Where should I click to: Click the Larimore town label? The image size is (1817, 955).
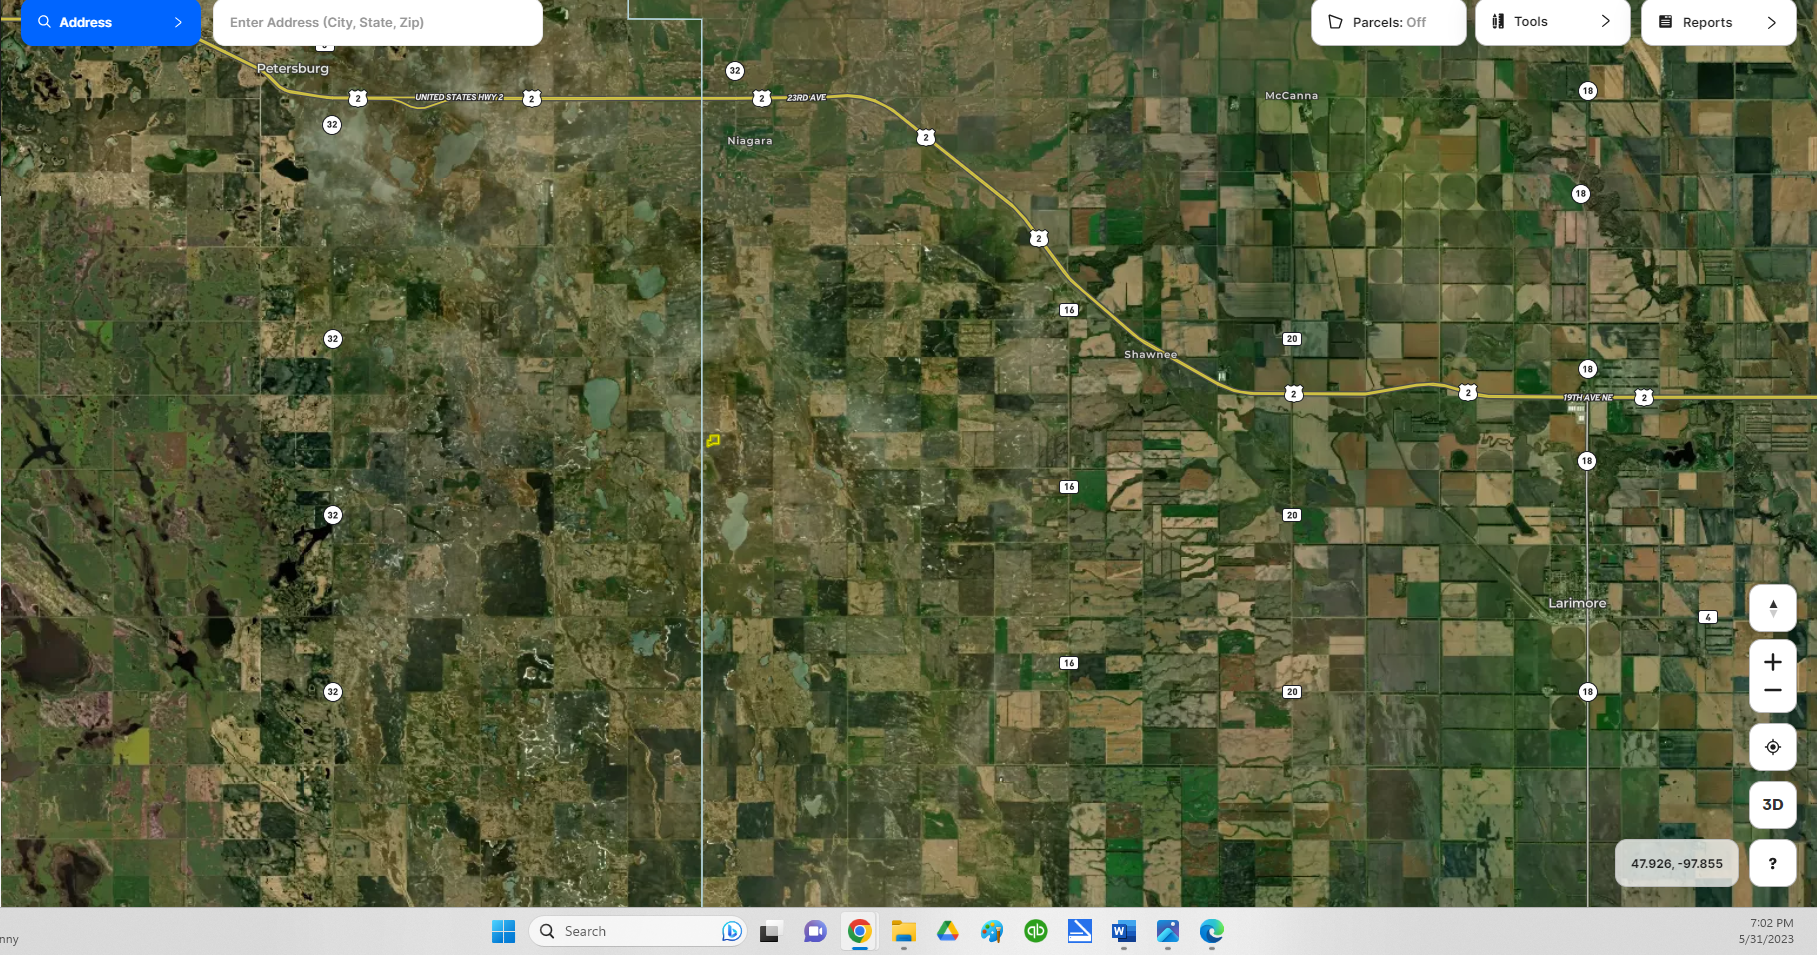(x=1577, y=603)
